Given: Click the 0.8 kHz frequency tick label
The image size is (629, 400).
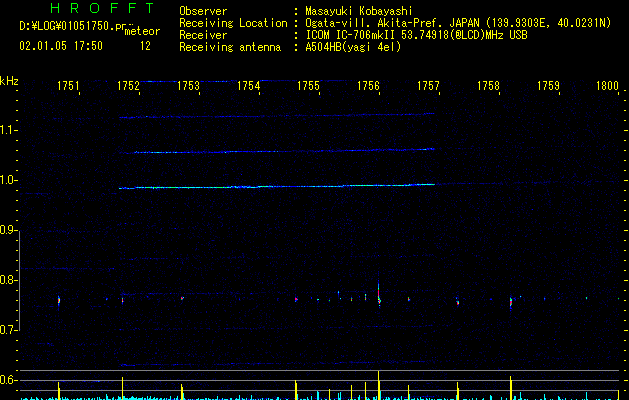Looking at the screenshot, I should pos(8,280).
